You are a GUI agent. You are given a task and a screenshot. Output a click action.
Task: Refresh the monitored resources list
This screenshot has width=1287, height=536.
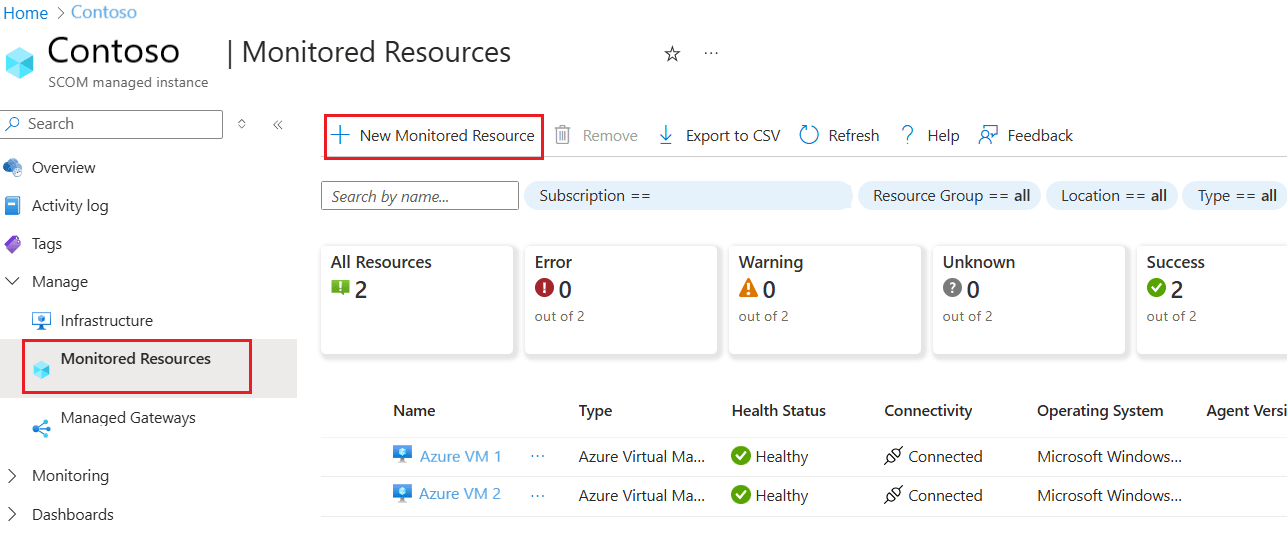click(840, 135)
